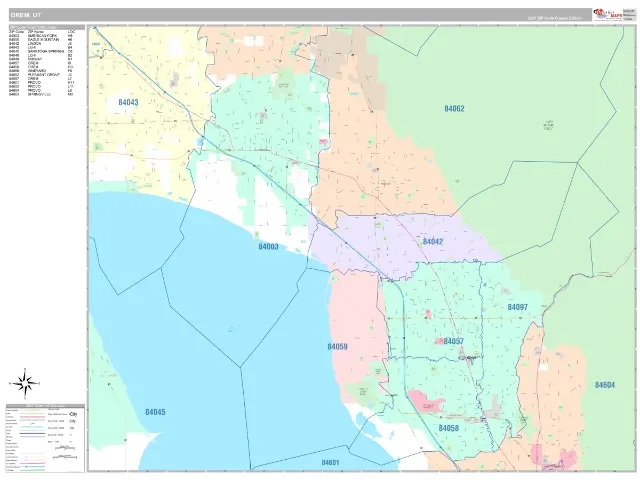Click the 84057 ZIP code label
This screenshot has height=480, width=640.
click(x=453, y=341)
